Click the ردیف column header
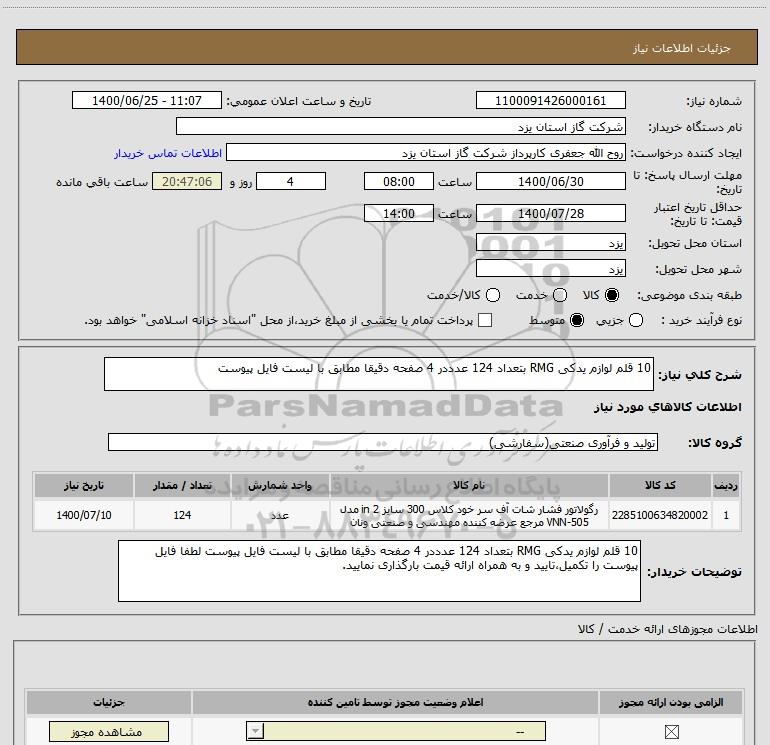This screenshot has width=770, height=745. [x=726, y=485]
